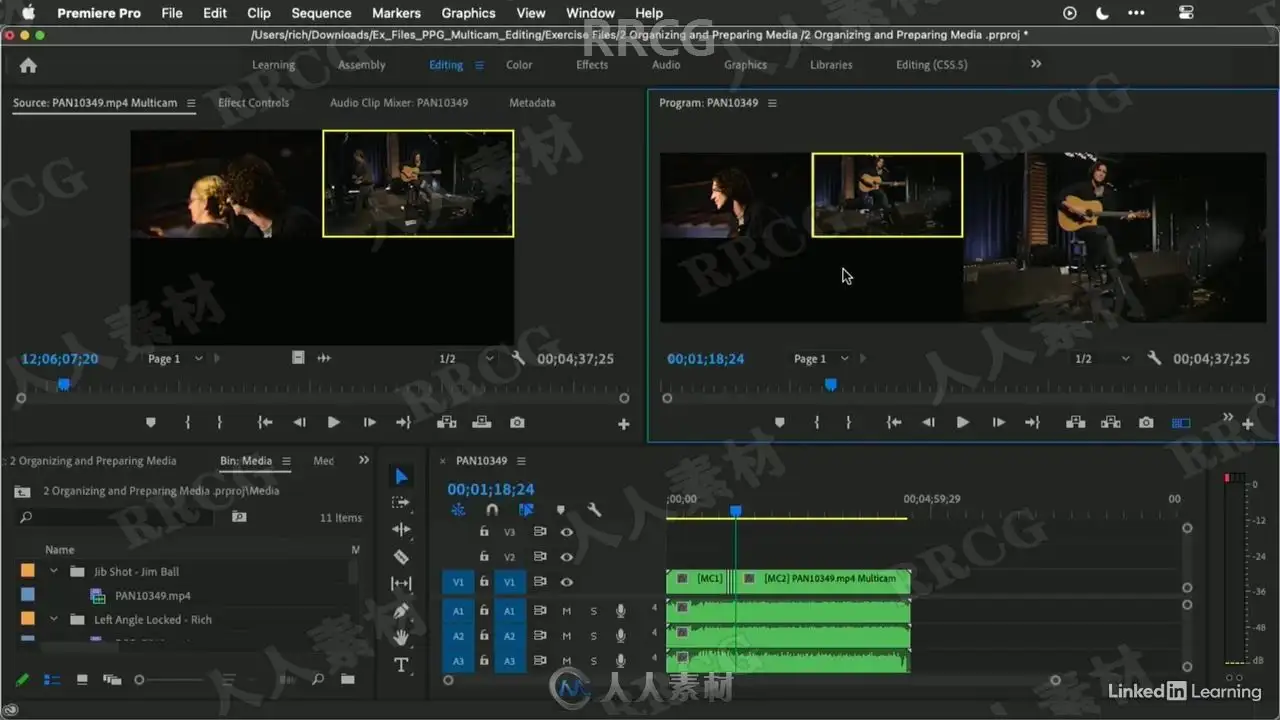Switch to the Color workspace
This screenshot has width=1280, height=720.
tap(519, 65)
